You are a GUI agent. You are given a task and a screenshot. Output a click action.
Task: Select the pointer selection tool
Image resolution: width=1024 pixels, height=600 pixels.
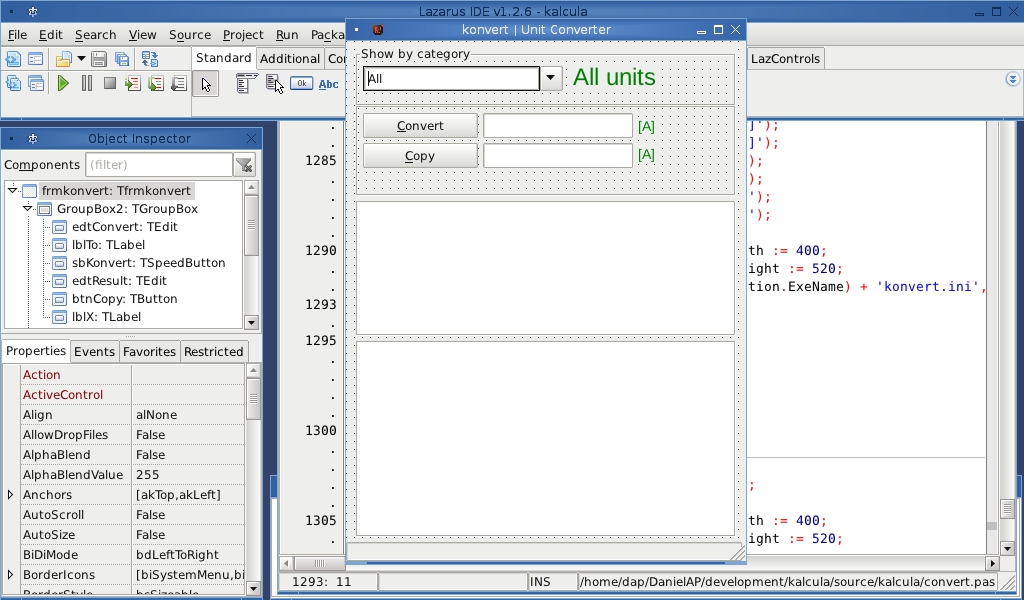tap(206, 84)
